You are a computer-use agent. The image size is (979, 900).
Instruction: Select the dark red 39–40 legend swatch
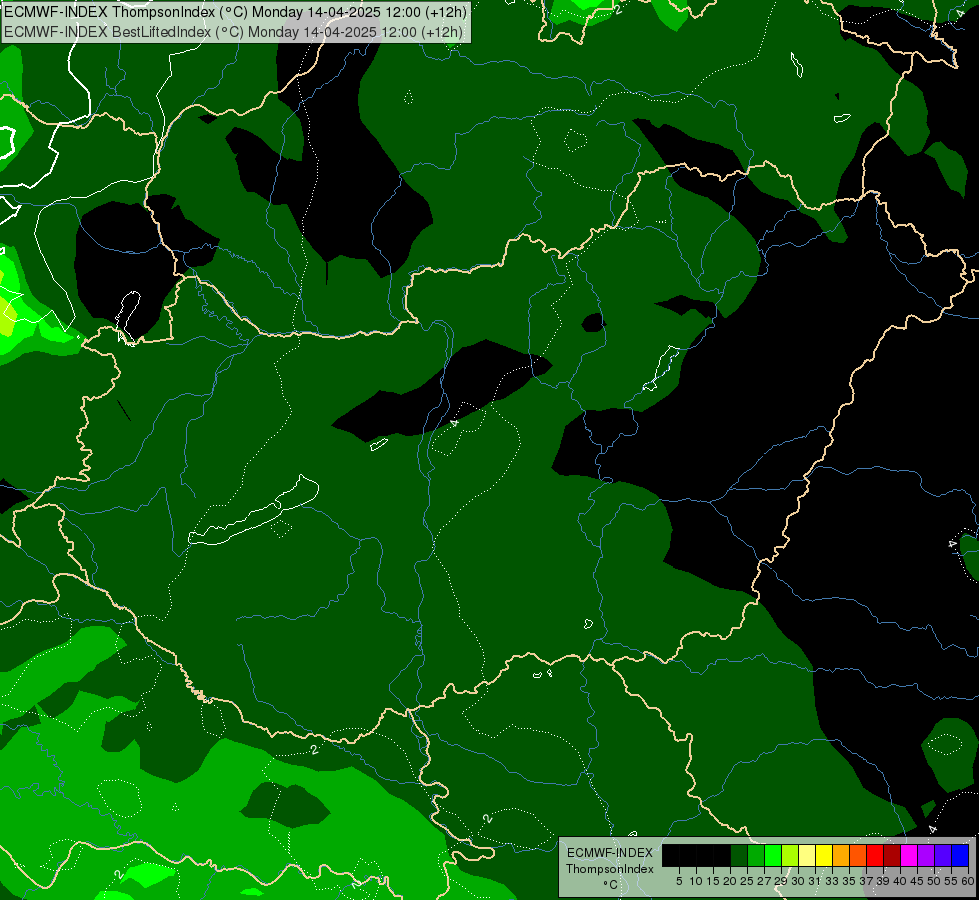[x=892, y=855]
